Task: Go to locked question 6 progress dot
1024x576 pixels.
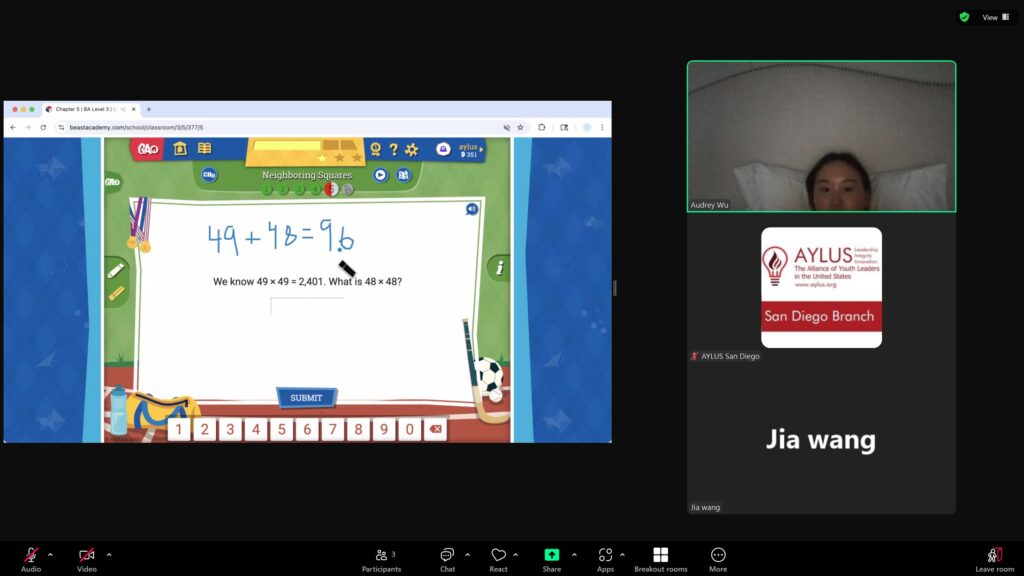Action: click(x=348, y=190)
